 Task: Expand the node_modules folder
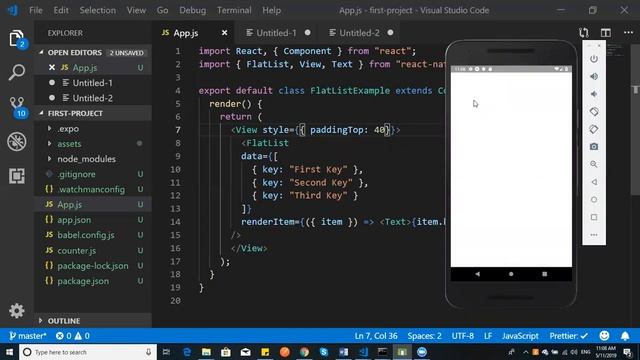pos(49,159)
